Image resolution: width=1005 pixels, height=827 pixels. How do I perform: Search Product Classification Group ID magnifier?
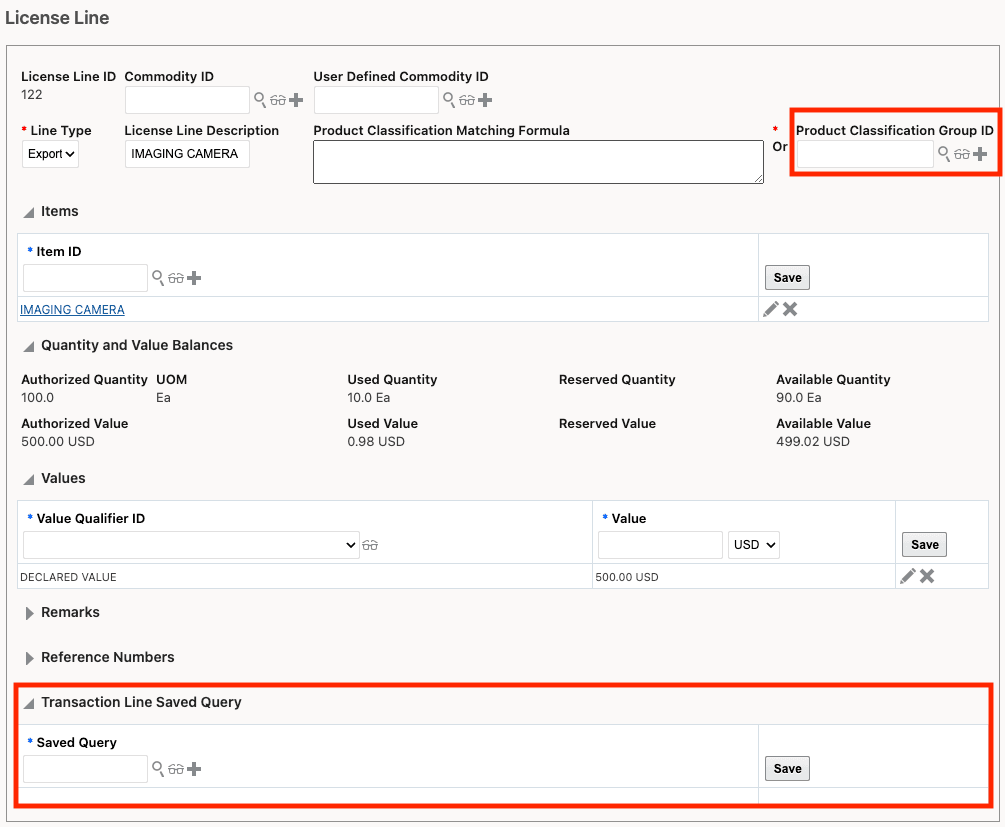click(943, 153)
